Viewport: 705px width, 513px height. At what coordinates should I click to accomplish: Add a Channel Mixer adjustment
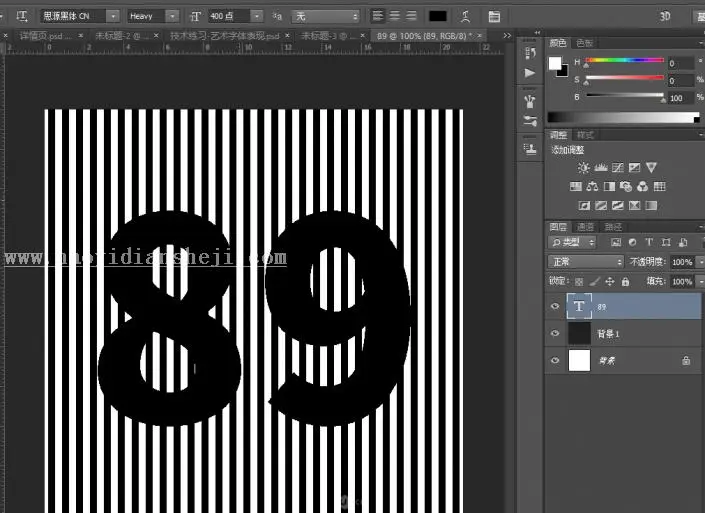point(643,187)
